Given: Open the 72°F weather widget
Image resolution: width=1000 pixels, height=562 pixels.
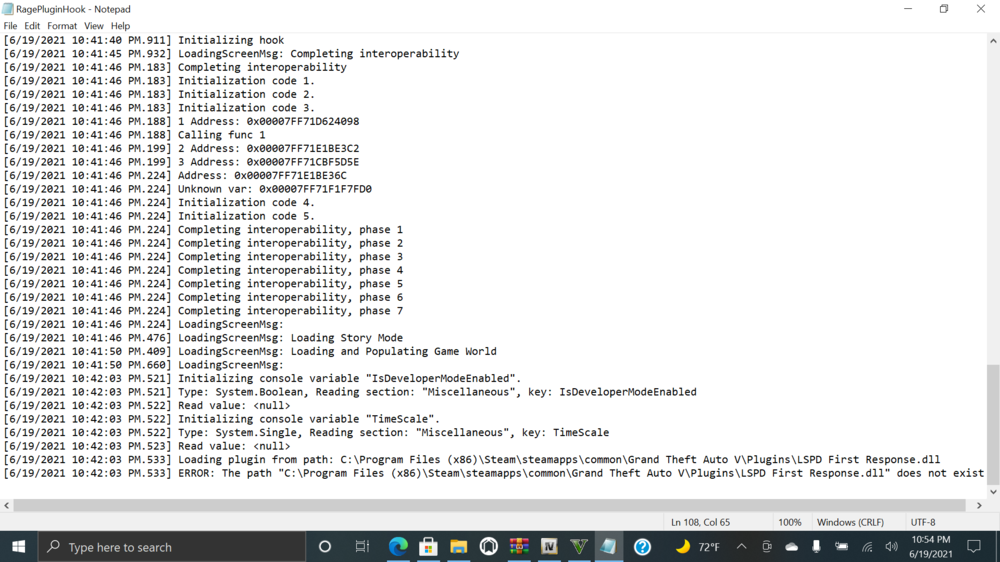Looking at the screenshot, I should point(698,547).
